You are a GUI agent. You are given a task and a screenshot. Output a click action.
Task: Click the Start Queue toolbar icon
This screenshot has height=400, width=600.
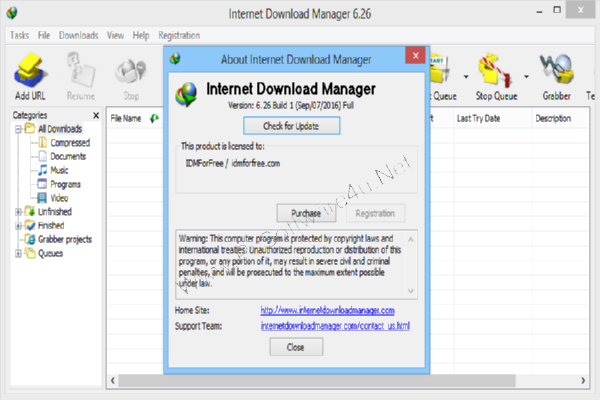coord(443,77)
